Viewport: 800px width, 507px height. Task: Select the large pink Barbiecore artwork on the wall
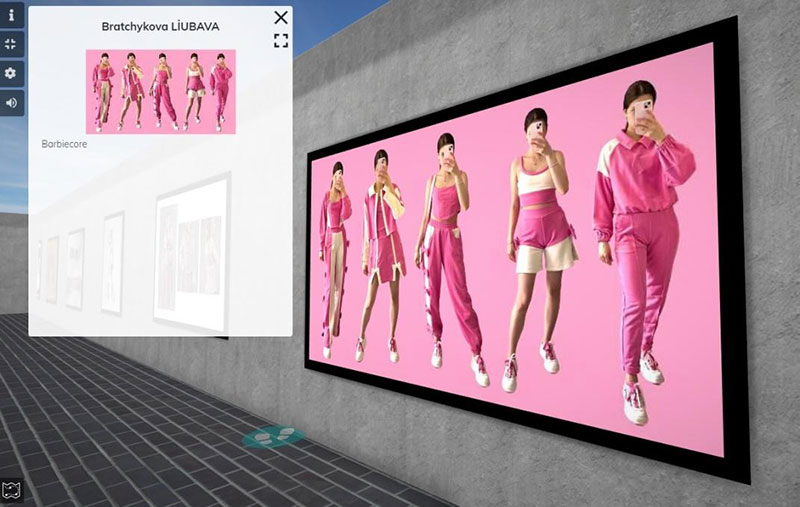pos(526,250)
